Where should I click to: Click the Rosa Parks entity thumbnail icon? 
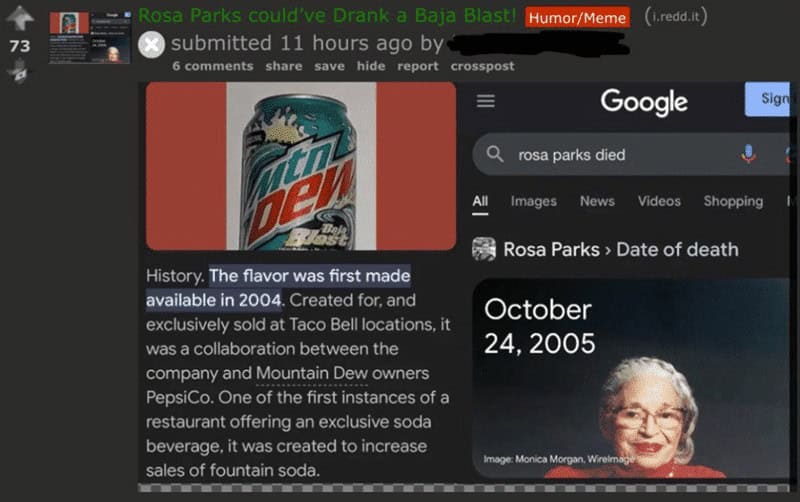click(484, 249)
